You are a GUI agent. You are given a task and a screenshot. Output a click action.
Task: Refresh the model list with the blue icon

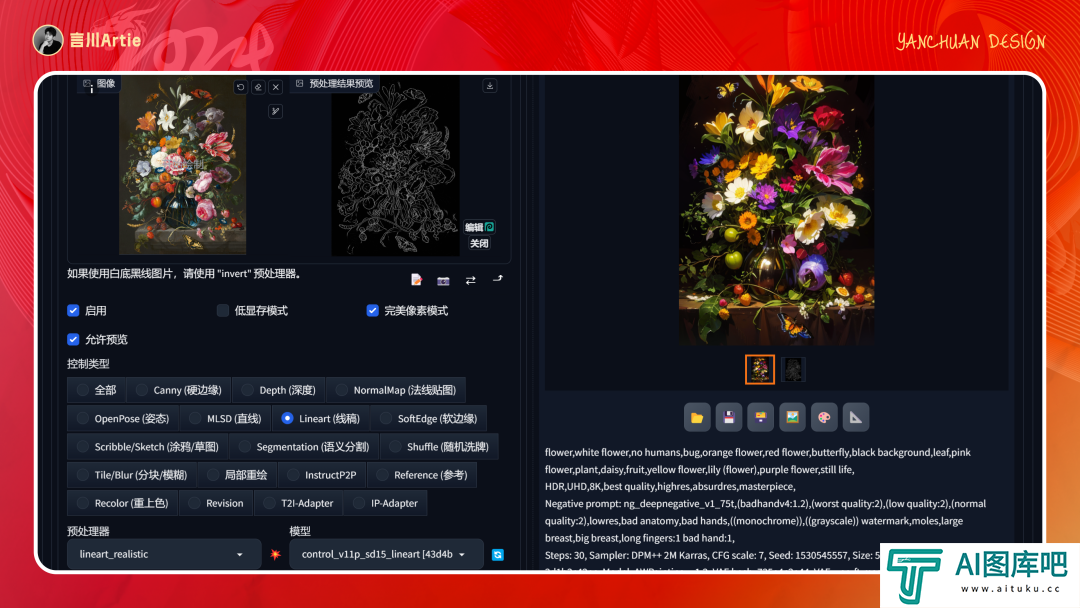[x=497, y=555]
